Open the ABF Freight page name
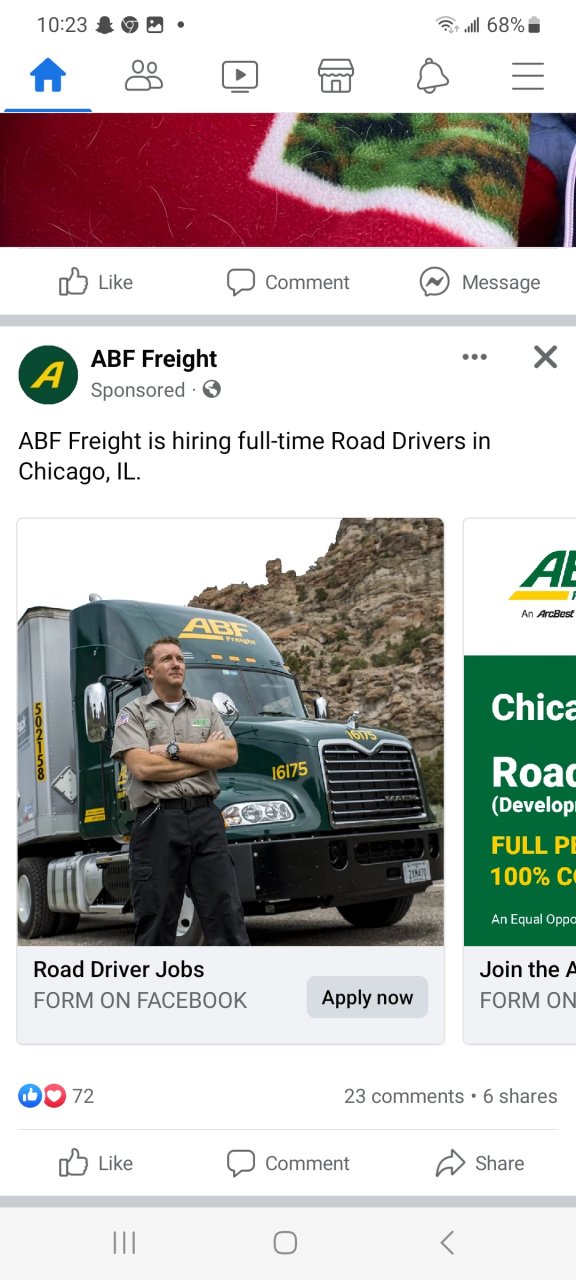This screenshot has height=1280, width=576. coord(154,359)
